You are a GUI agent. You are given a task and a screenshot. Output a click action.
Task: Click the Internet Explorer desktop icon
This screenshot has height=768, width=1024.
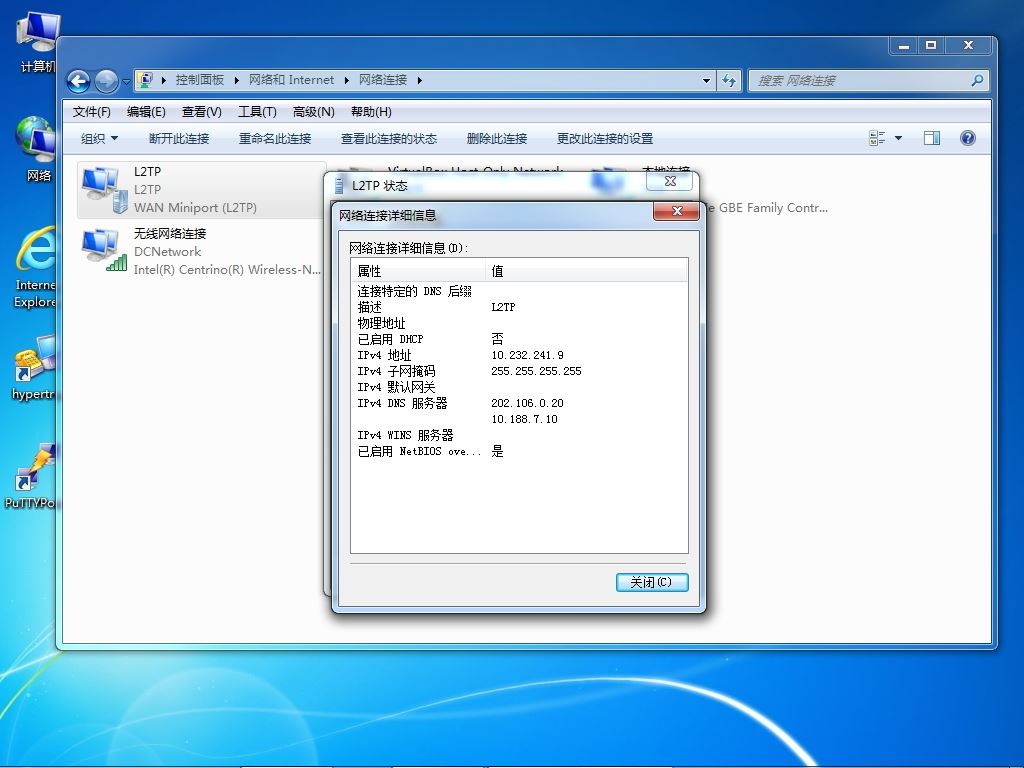[35, 266]
